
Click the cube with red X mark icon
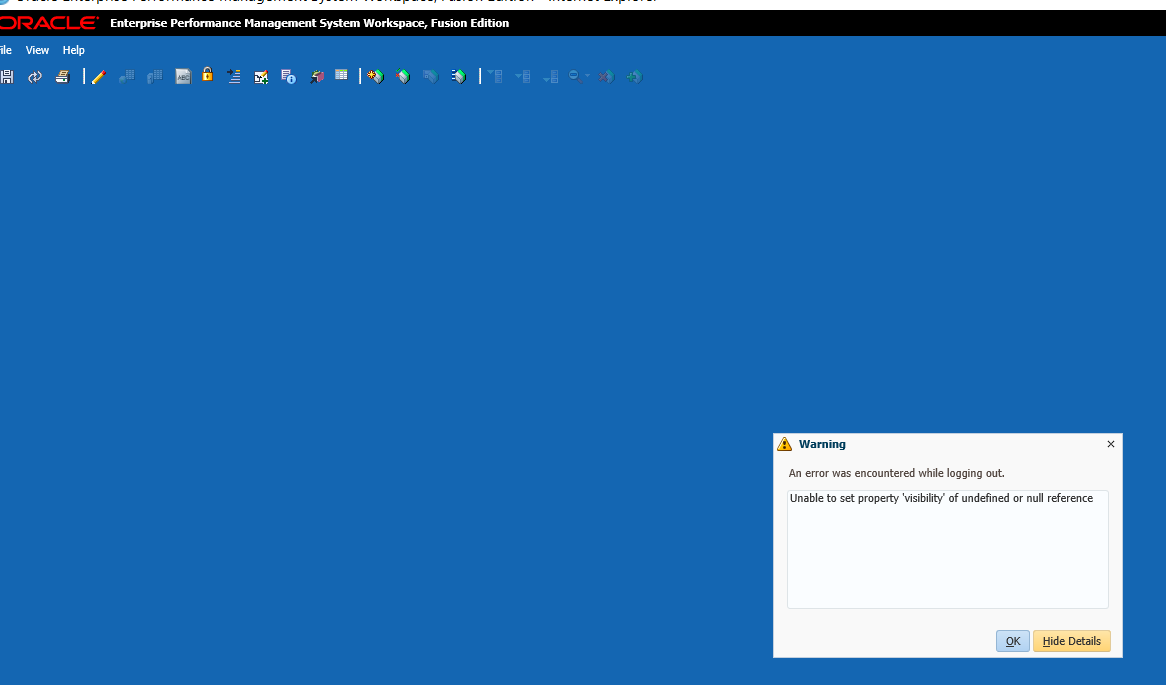coord(403,77)
